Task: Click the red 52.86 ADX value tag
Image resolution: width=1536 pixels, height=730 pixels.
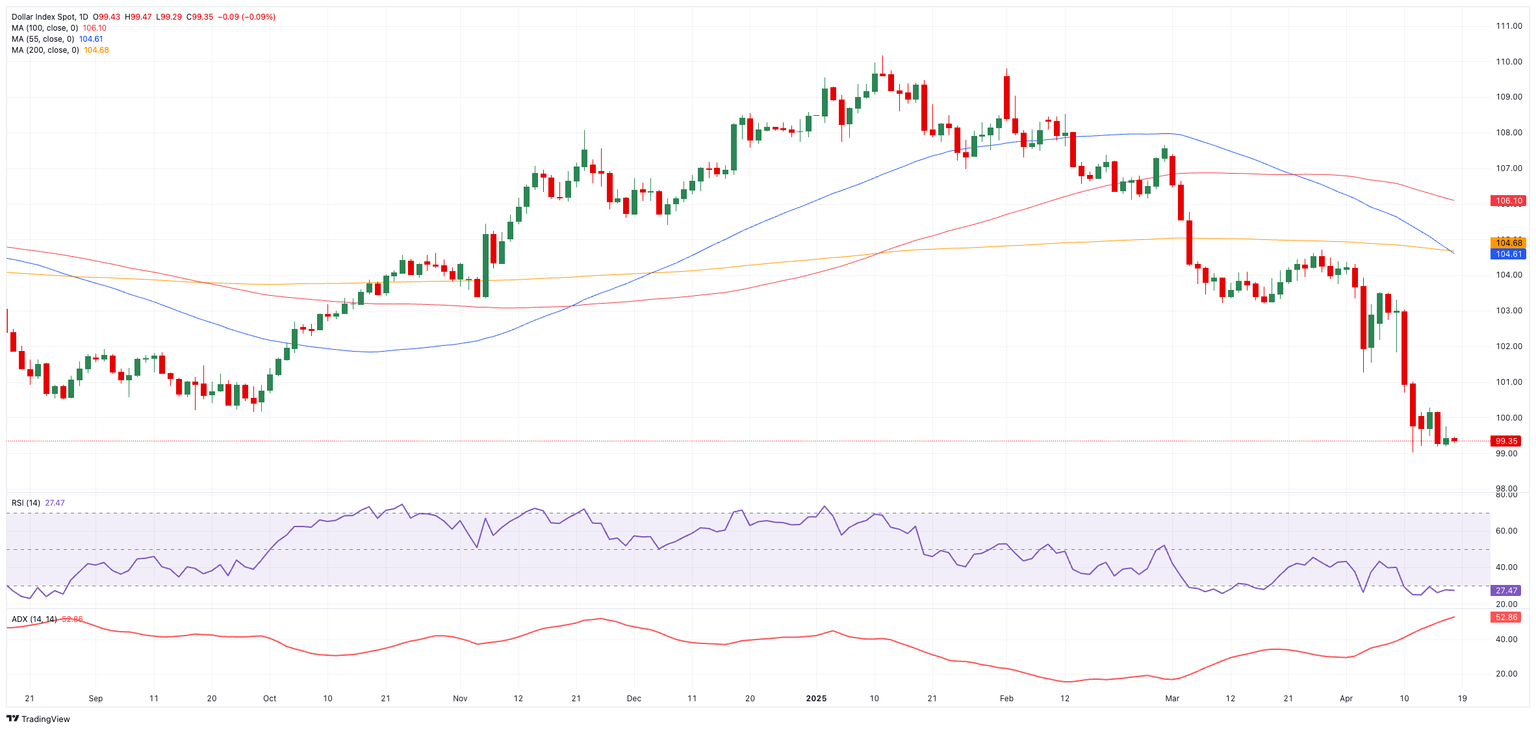Action: (x=1508, y=617)
